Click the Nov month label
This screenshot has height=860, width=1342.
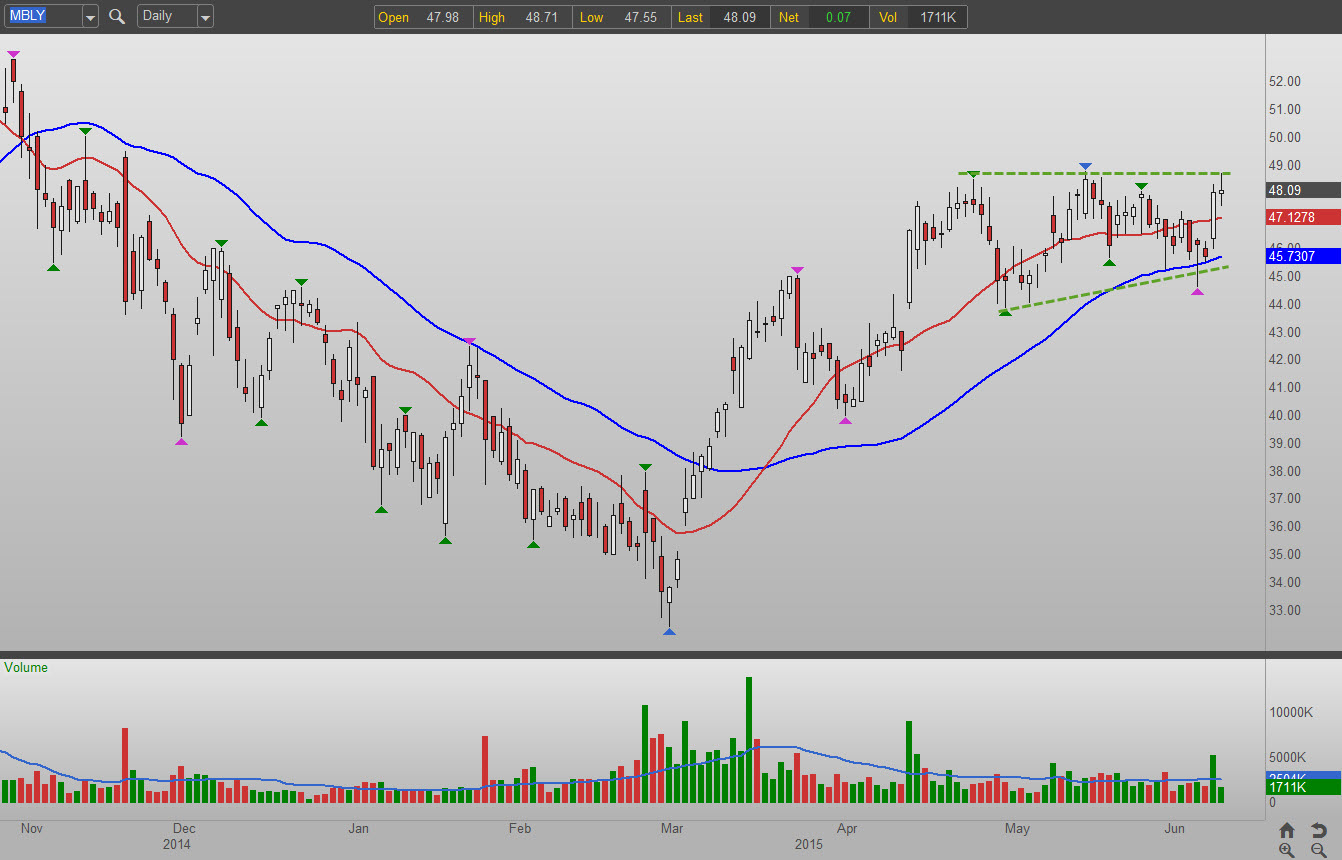[32, 829]
